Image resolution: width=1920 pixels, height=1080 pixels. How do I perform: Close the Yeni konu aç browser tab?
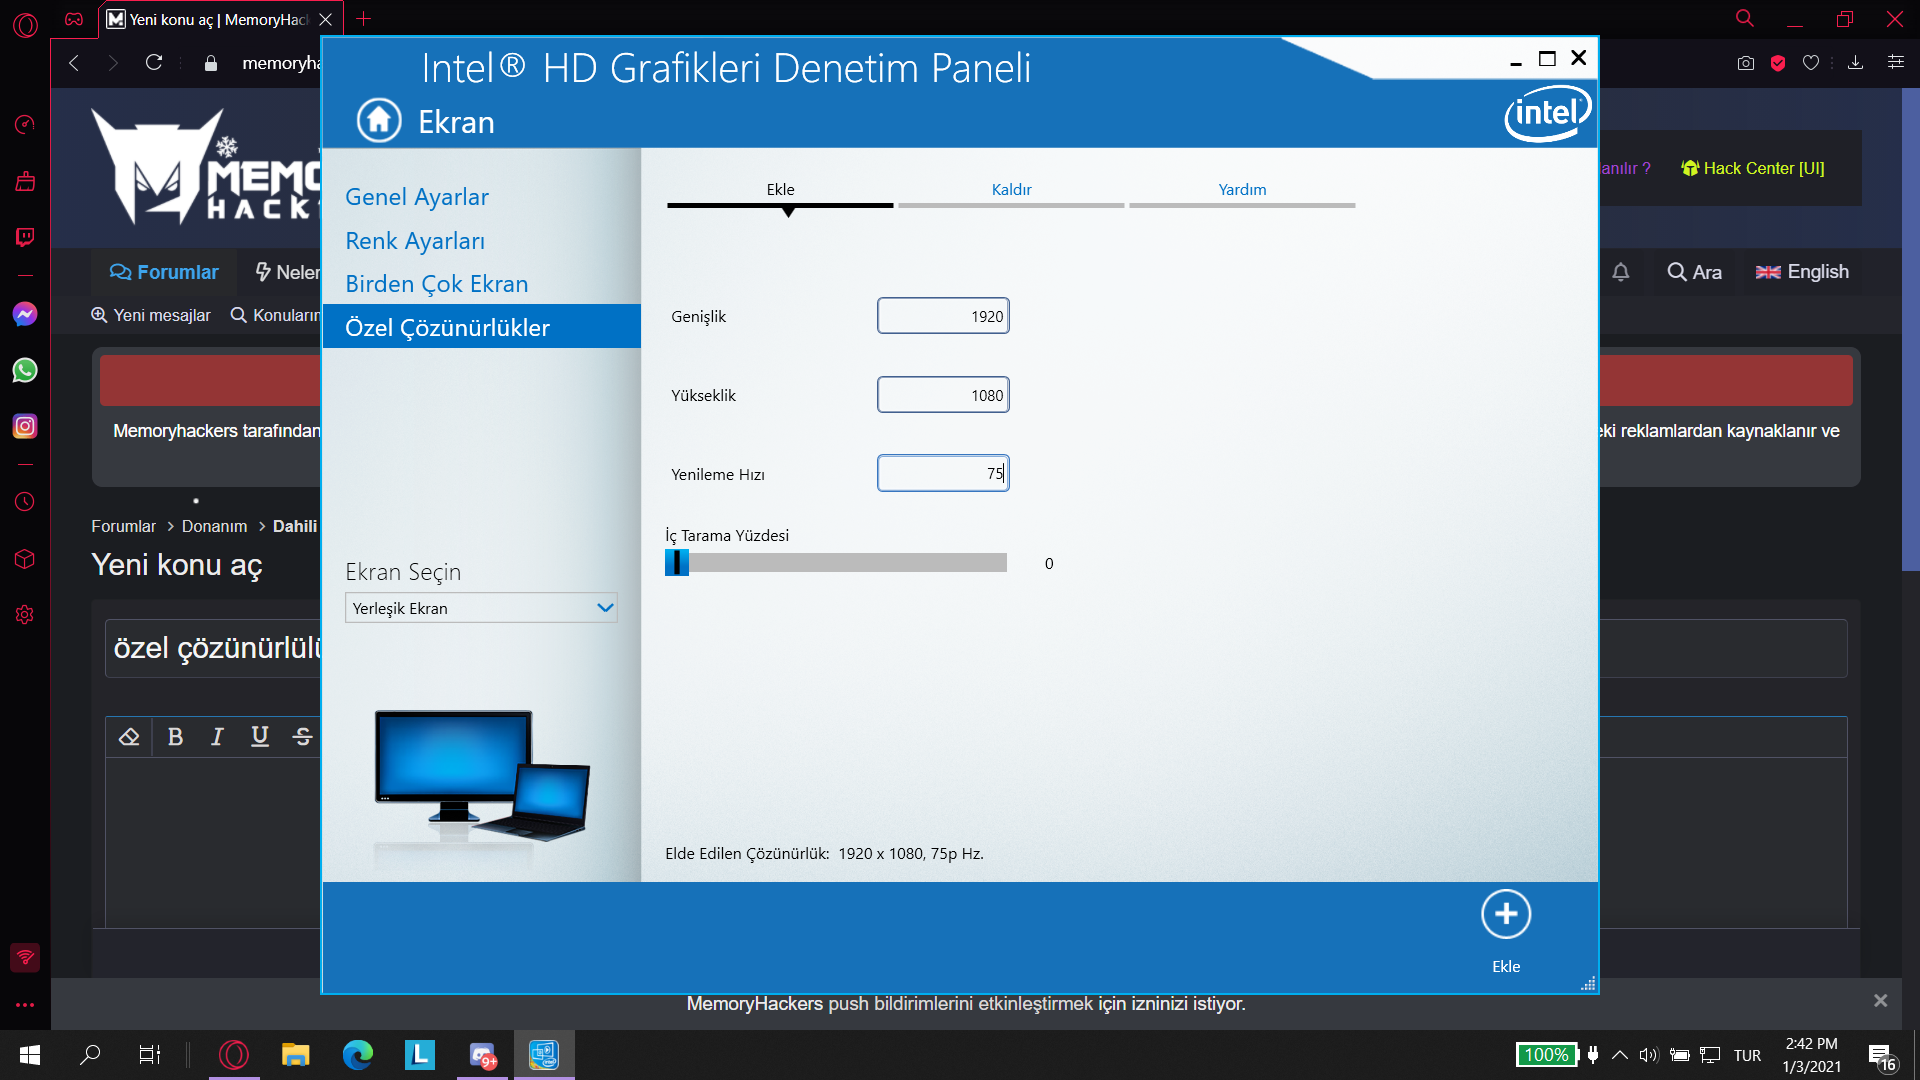pos(325,19)
